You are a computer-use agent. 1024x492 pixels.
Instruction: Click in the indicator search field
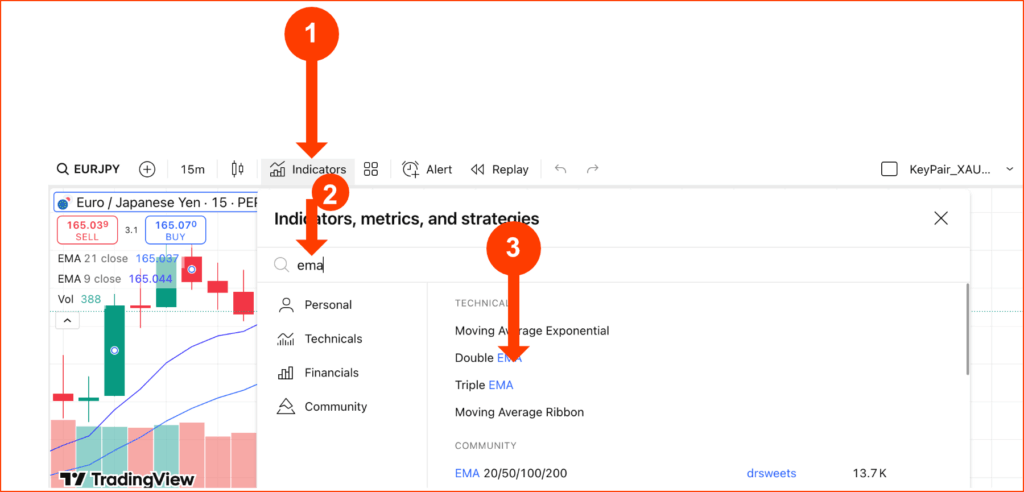click(614, 265)
